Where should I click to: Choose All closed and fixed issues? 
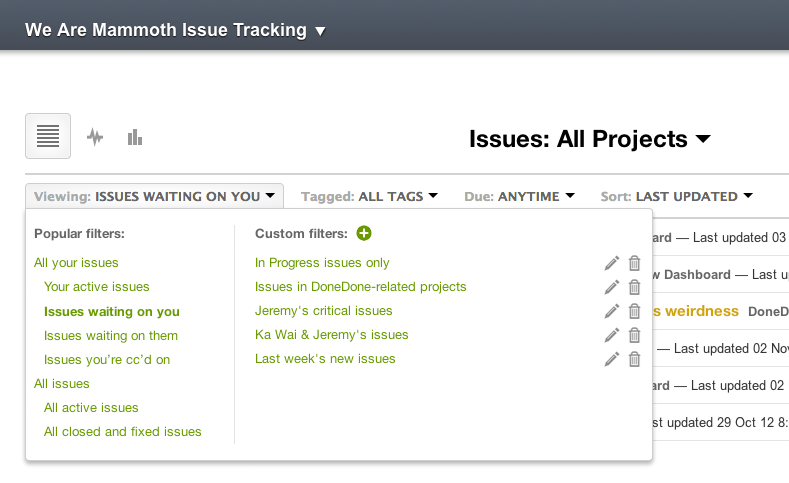click(123, 431)
